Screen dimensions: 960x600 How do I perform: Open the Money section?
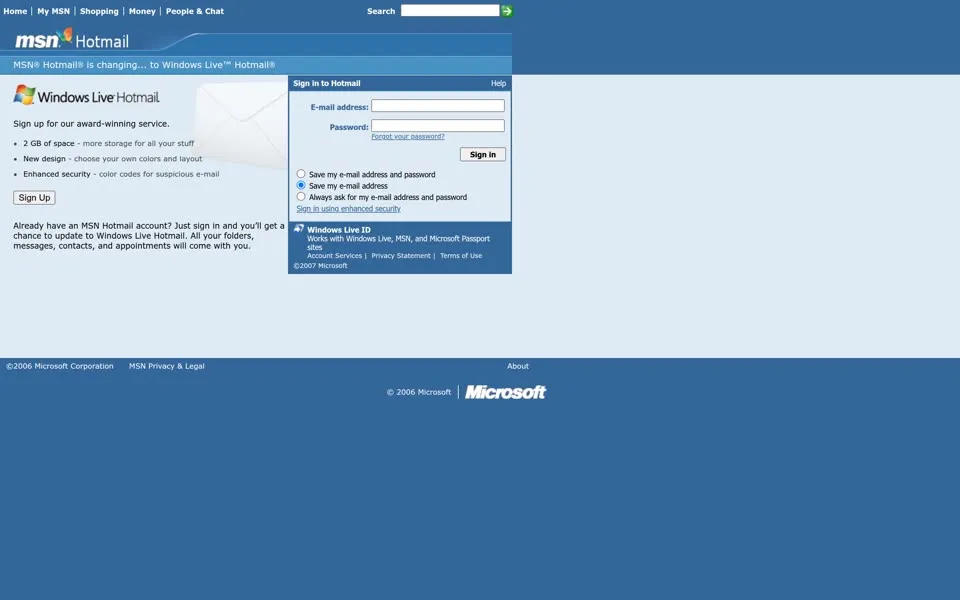click(x=142, y=11)
